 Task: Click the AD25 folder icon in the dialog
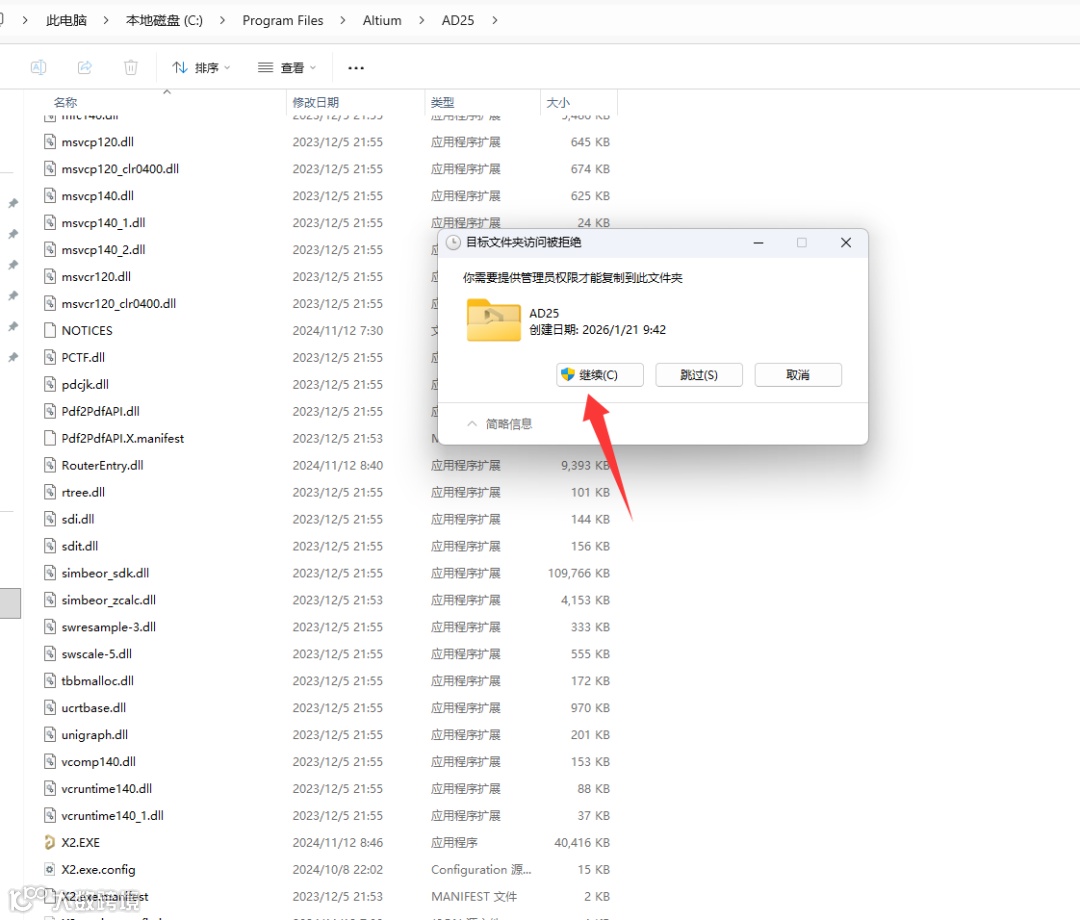point(493,320)
